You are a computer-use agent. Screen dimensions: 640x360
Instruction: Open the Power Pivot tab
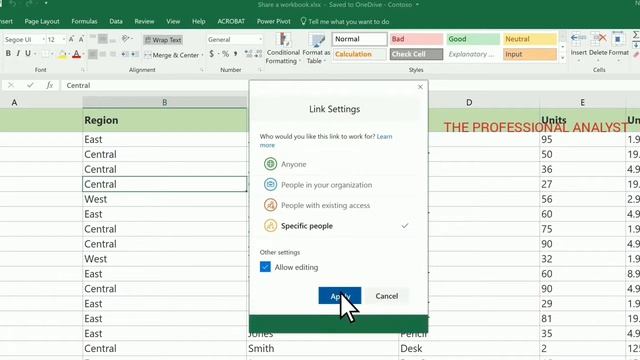point(273,21)
